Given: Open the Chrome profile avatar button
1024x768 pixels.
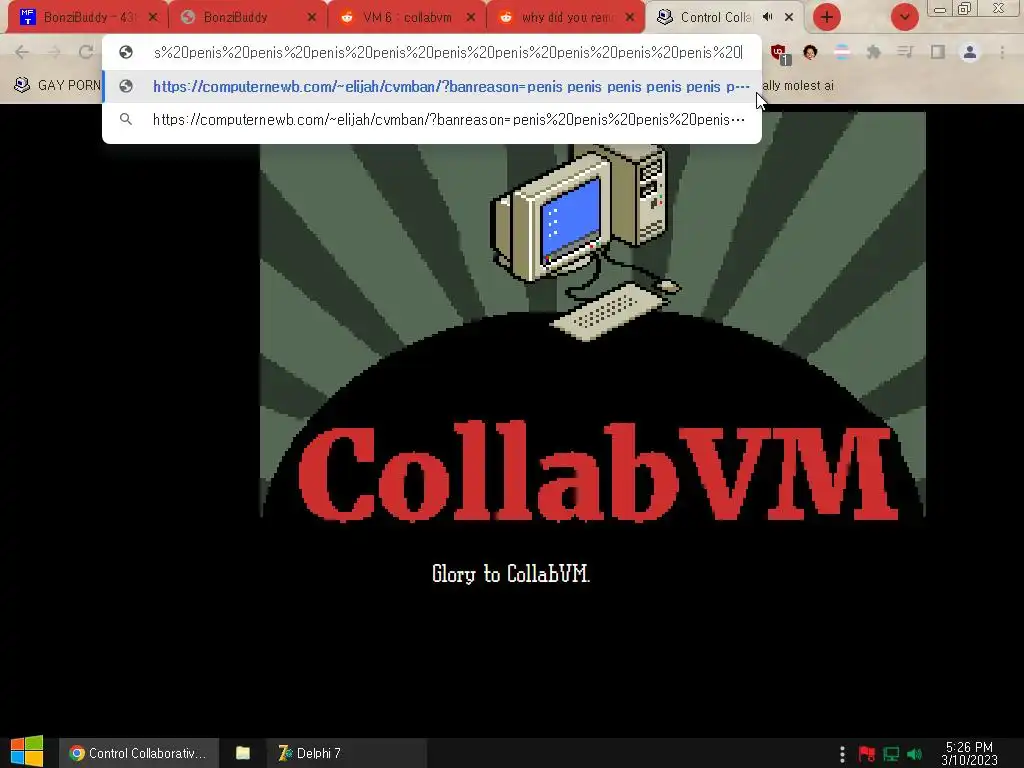Looking at the screenshot, I should (x=970, y=52).
